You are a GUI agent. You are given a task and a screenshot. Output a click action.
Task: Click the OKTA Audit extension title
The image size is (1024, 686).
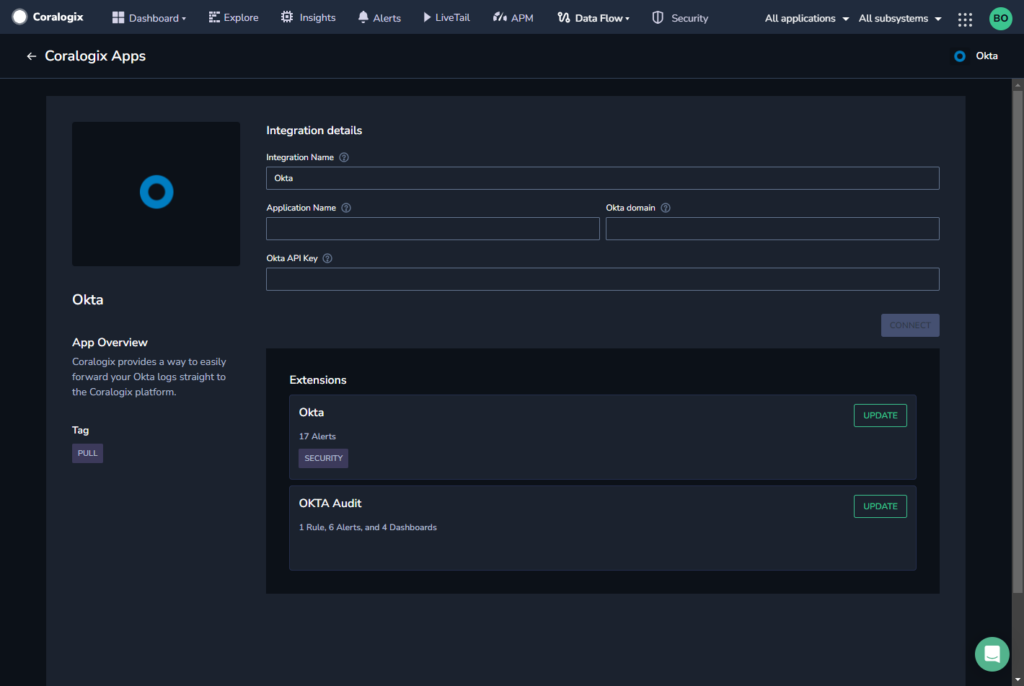click(x=330, y=503)
